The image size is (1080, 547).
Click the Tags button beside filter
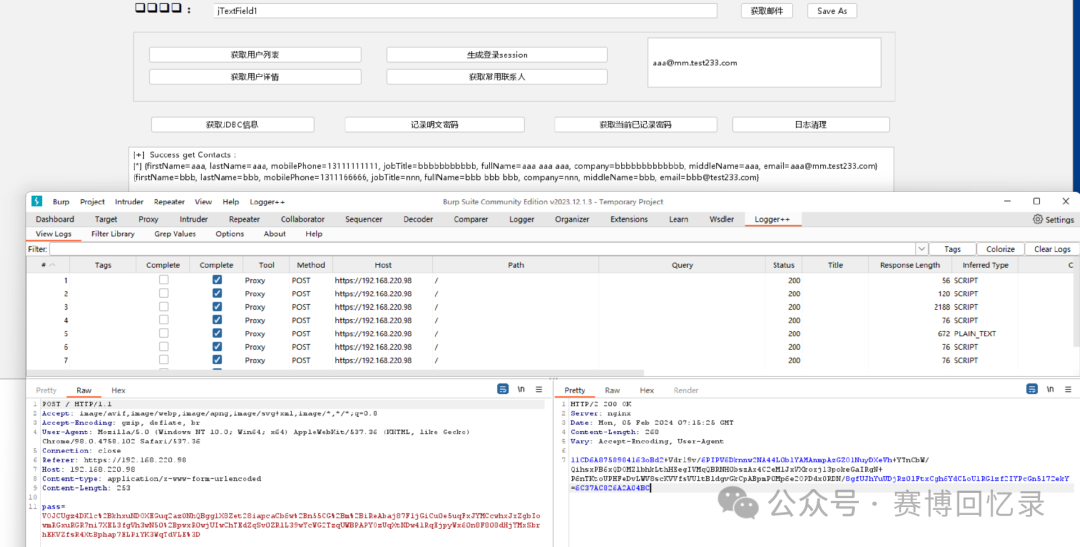953,249
